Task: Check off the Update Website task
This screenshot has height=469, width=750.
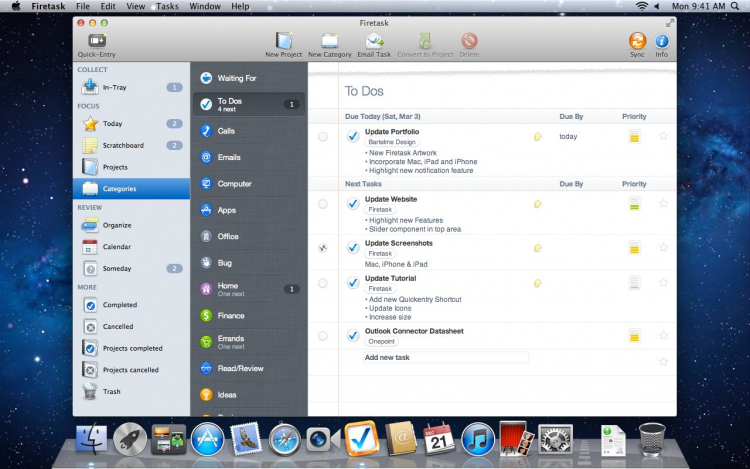Action: [353, 204]
